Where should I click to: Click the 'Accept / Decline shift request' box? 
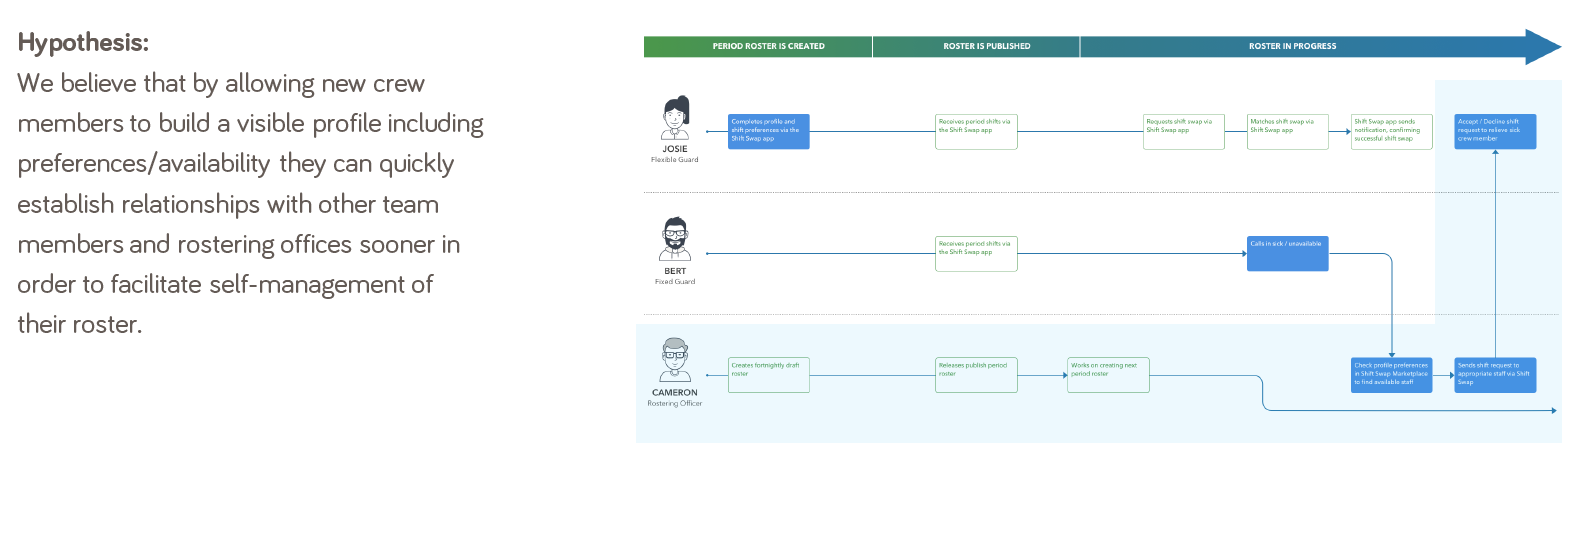coord(1495,131)
